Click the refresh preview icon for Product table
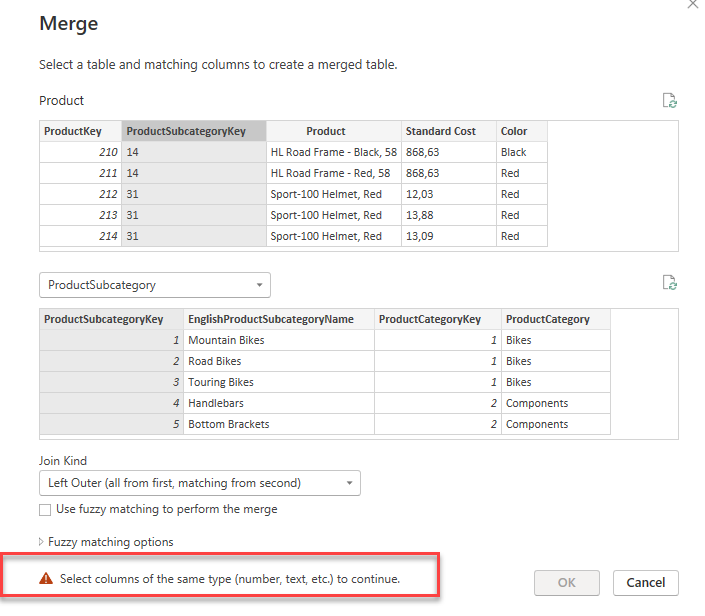The height and width of the screenshot is (616, 705). 670,101
